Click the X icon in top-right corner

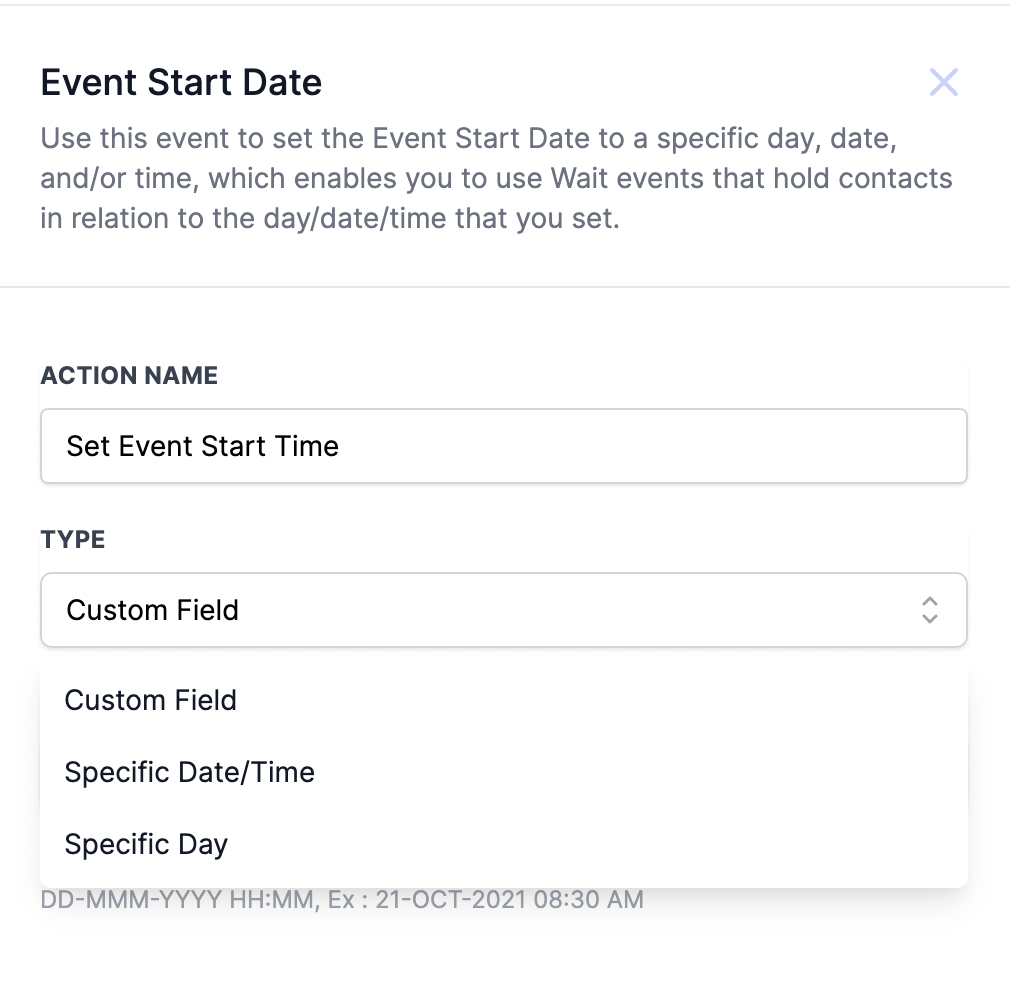pyautogui.click(x=944, y=82)
